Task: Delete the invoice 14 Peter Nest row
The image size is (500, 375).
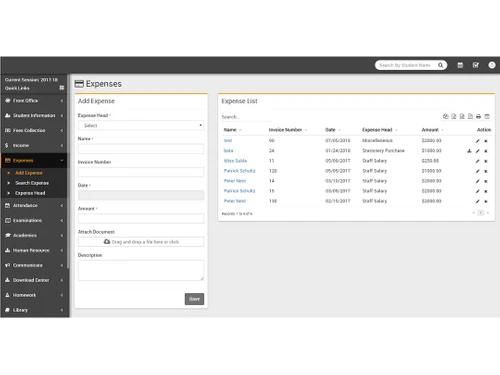Action: point(486,181)
